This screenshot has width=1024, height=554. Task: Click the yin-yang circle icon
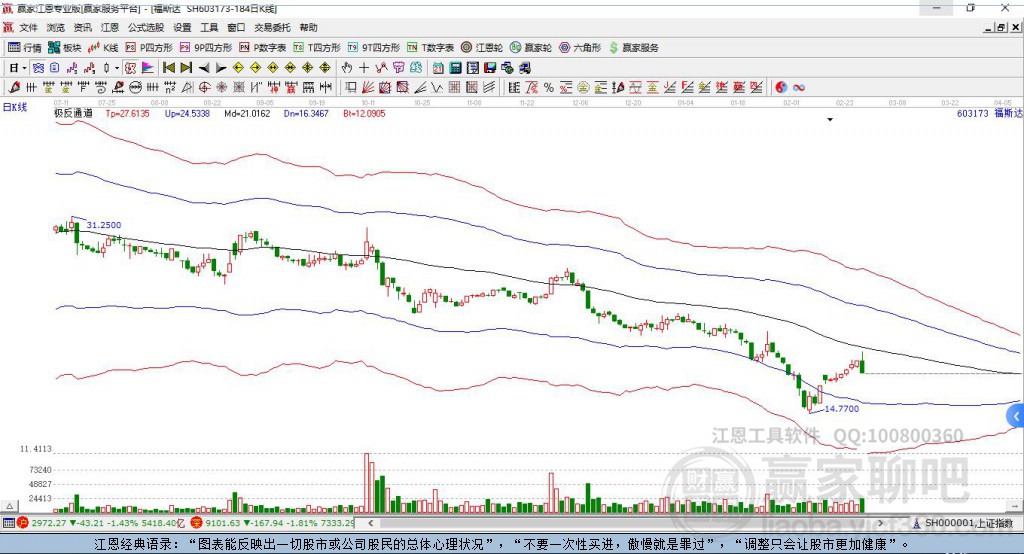click(x=781, y=88)
